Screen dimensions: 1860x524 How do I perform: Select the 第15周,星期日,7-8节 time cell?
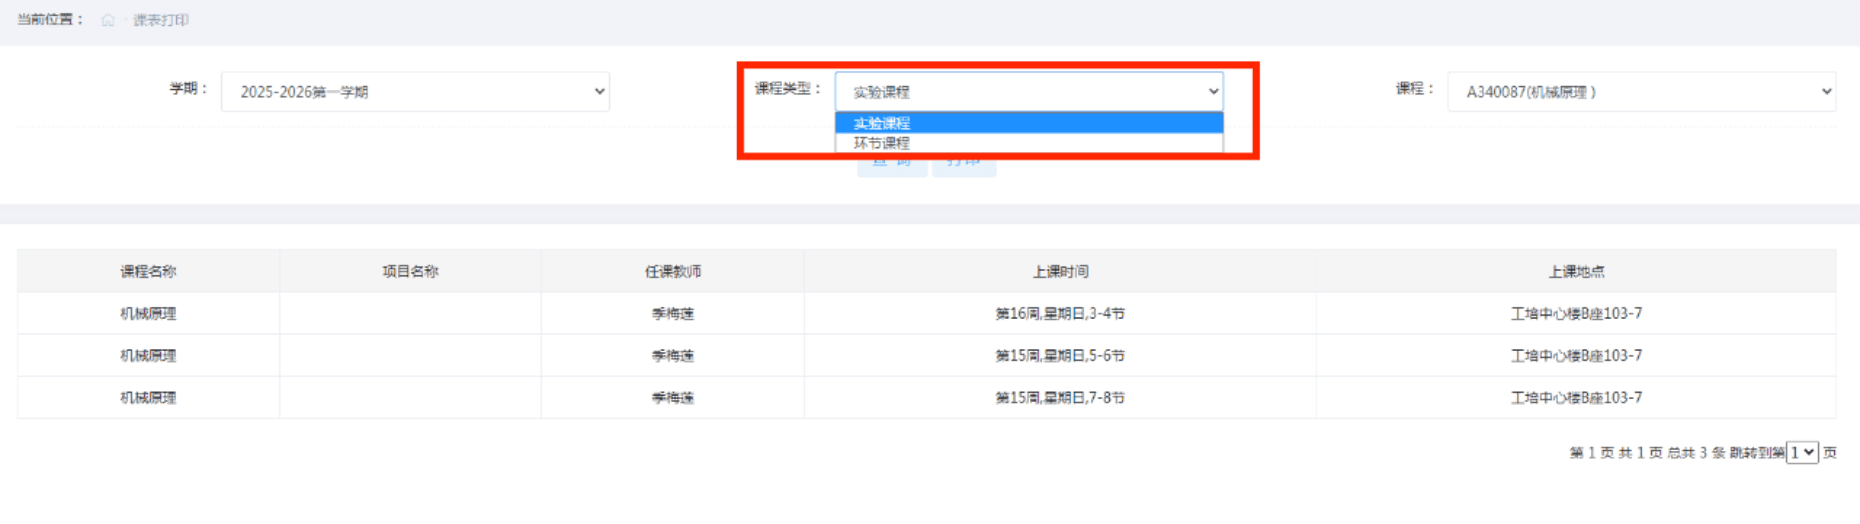[x=1060, y=398]
